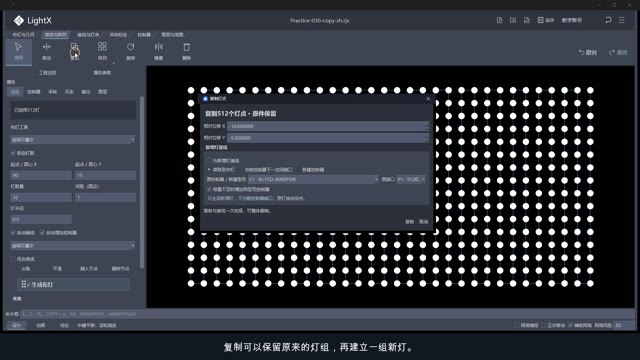Viewport: 640px width, 360px height.
Task: Click the stepper on offset X field
Action: click(x=426, y=126)
